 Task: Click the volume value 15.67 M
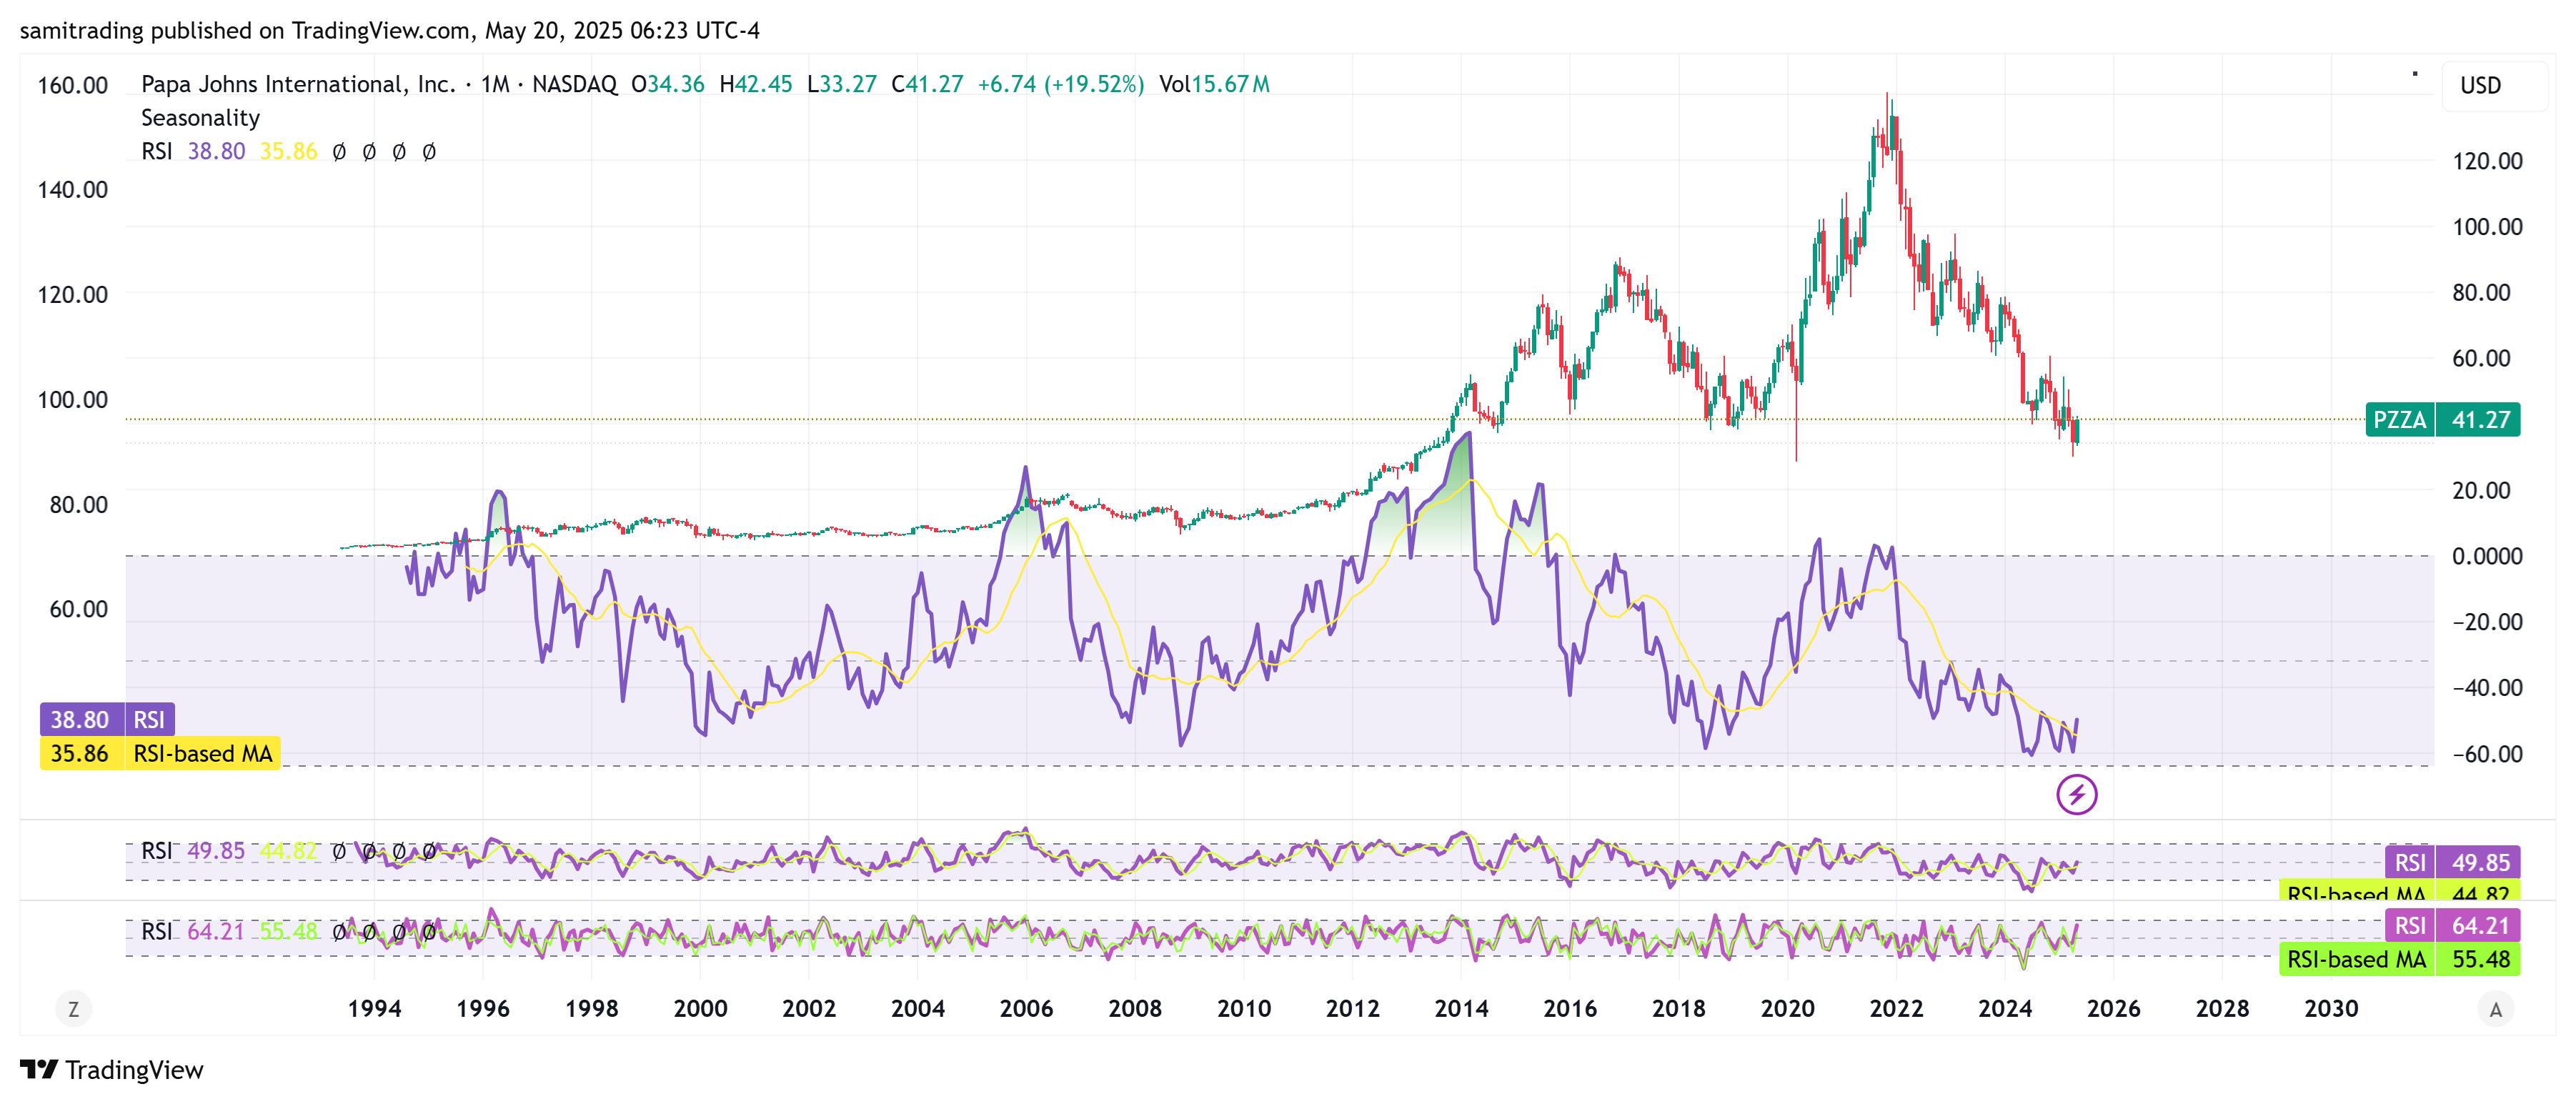(x=1214, y=84)
